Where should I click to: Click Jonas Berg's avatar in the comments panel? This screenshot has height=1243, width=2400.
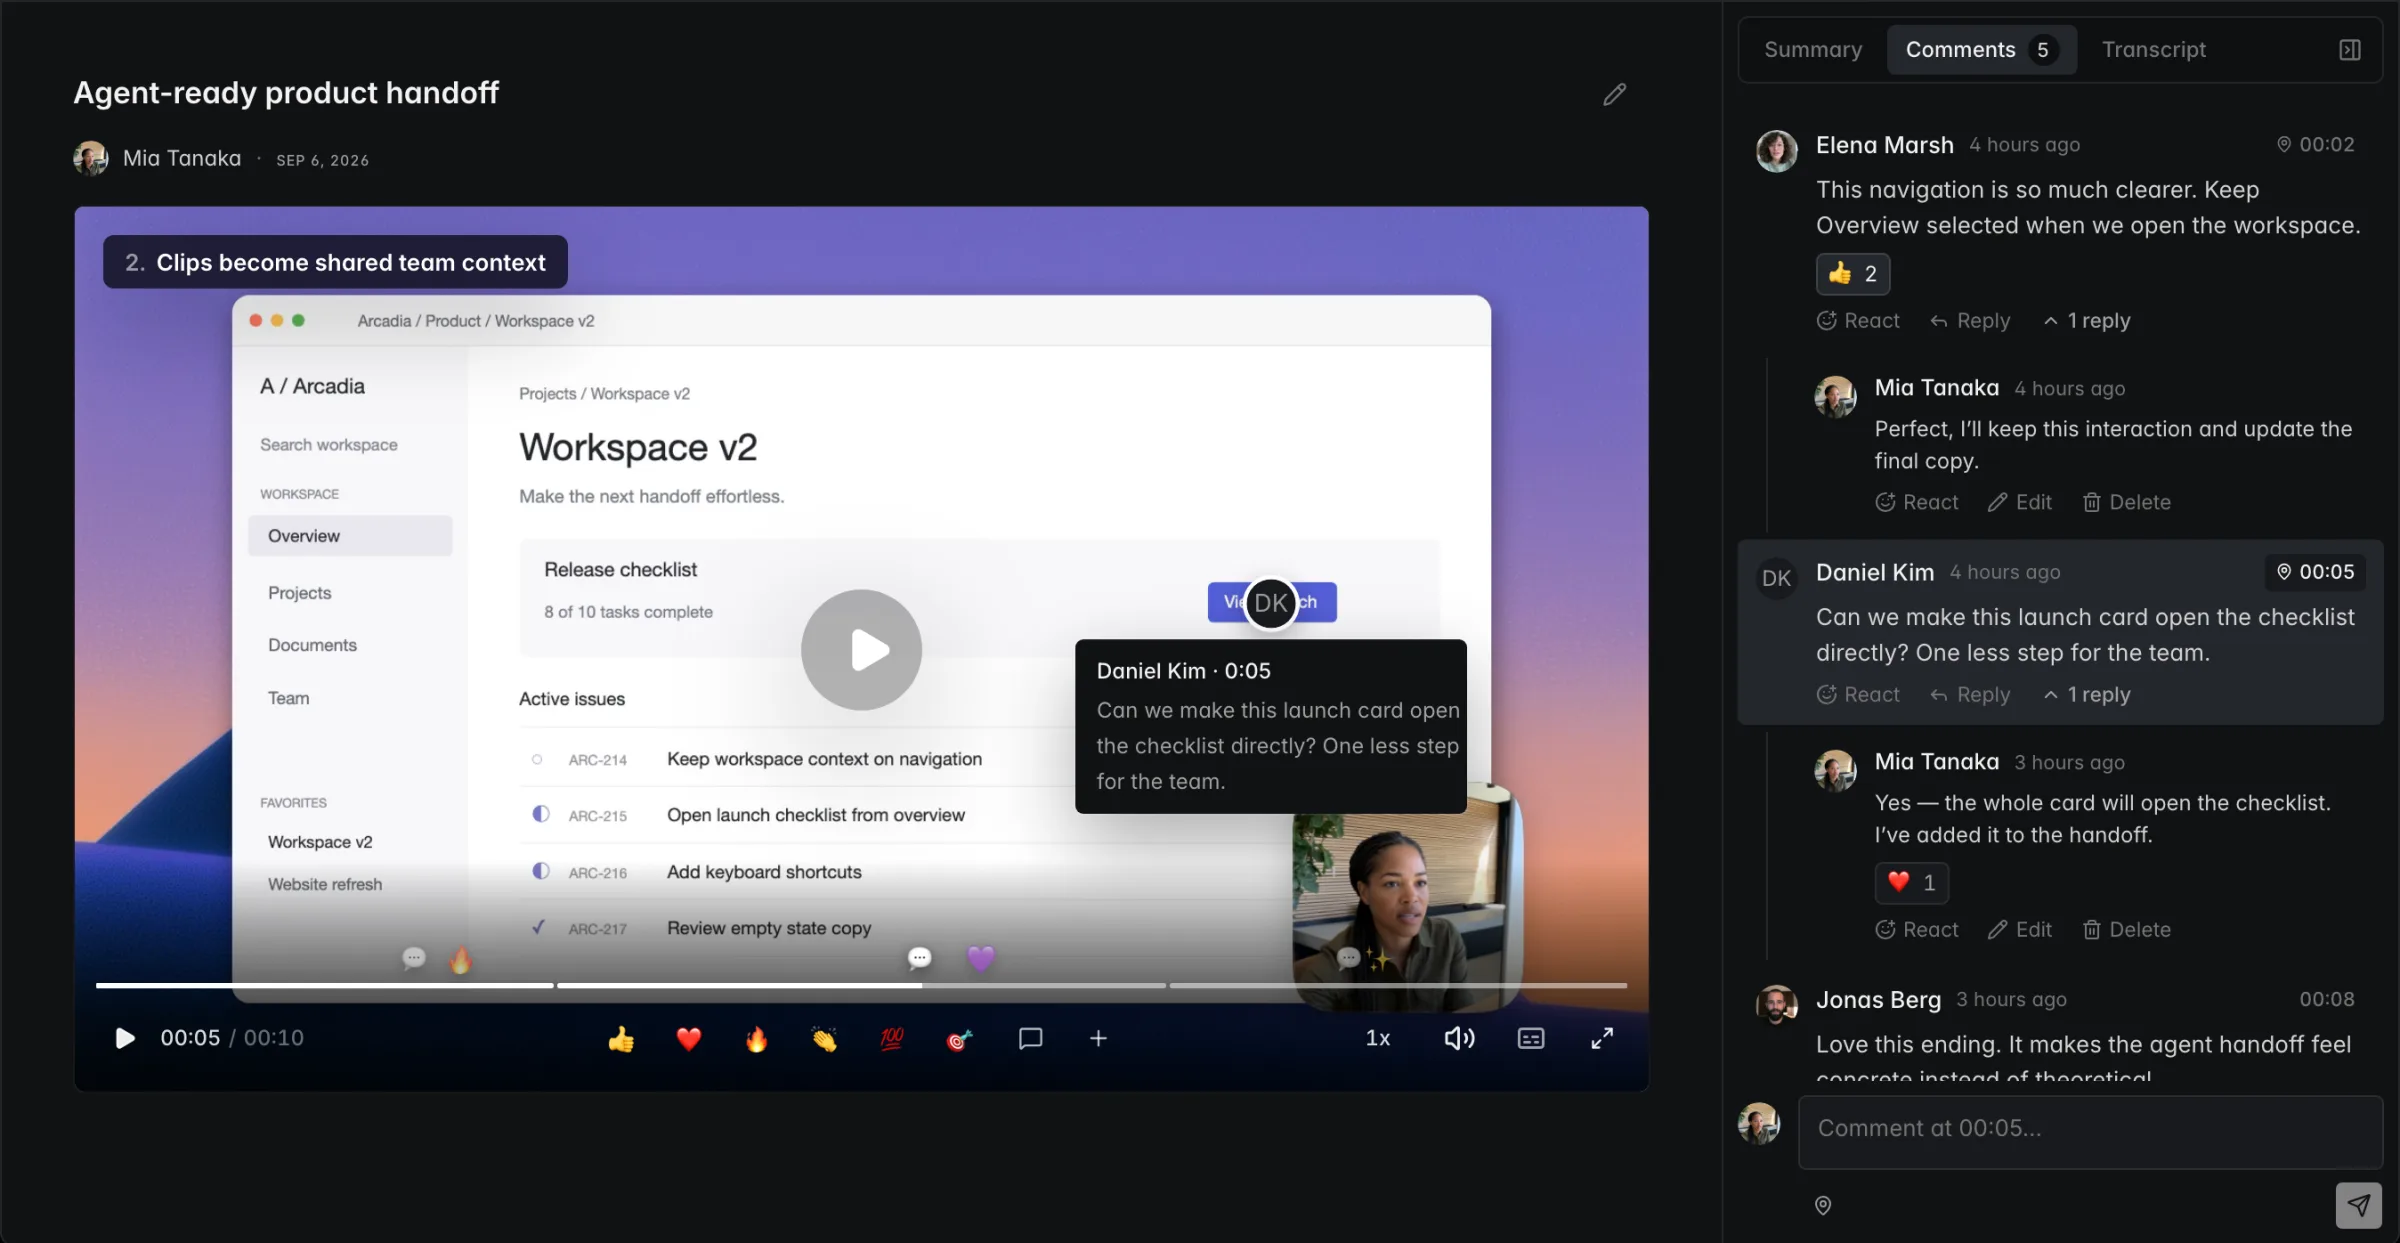pyautogui.click(x=1777, y=1005)
